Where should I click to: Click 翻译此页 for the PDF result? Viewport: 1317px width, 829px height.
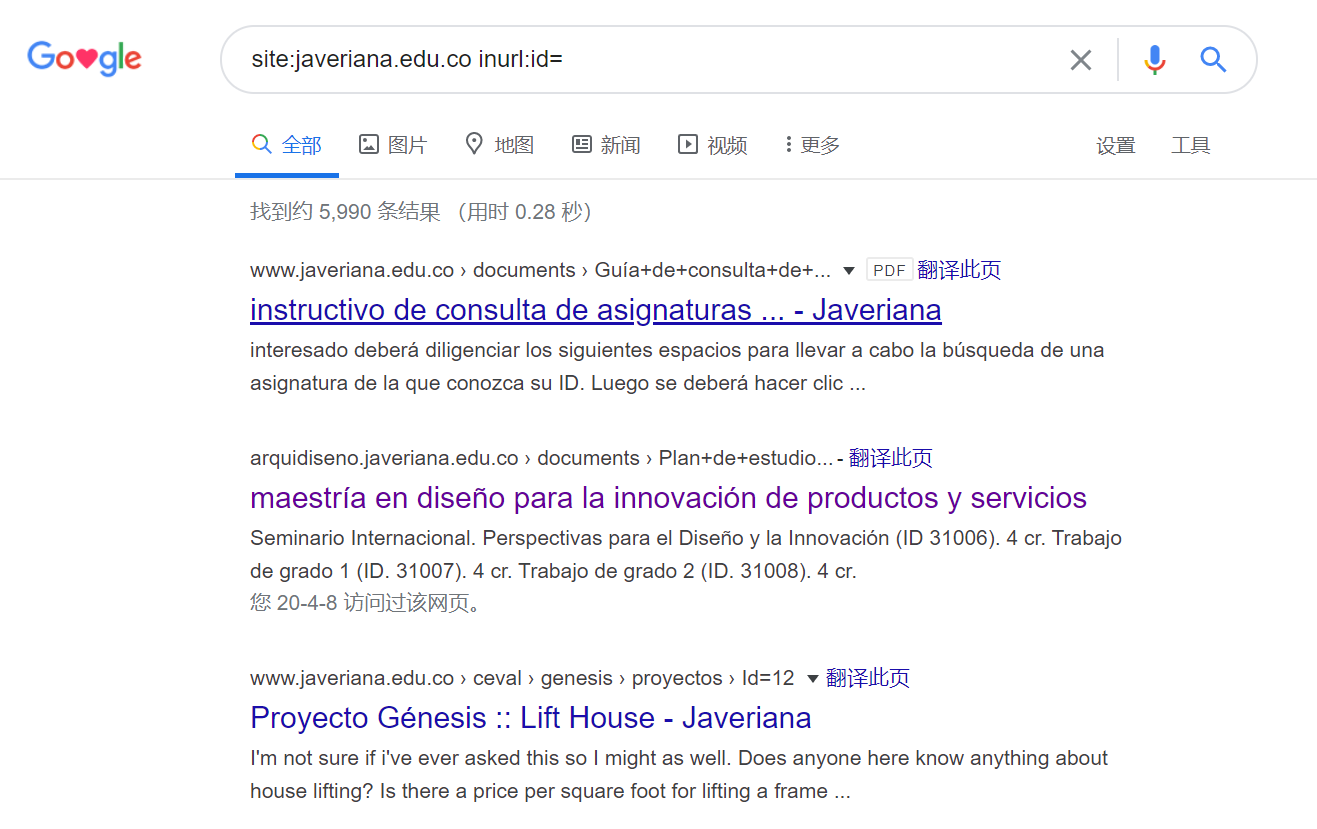pos(959,270)
